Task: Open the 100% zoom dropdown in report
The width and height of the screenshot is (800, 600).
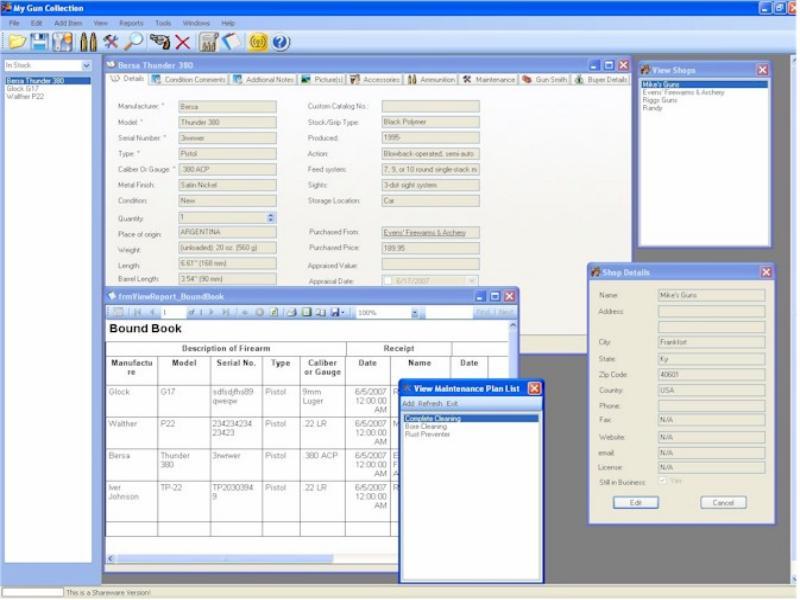Action: point(415,312)
